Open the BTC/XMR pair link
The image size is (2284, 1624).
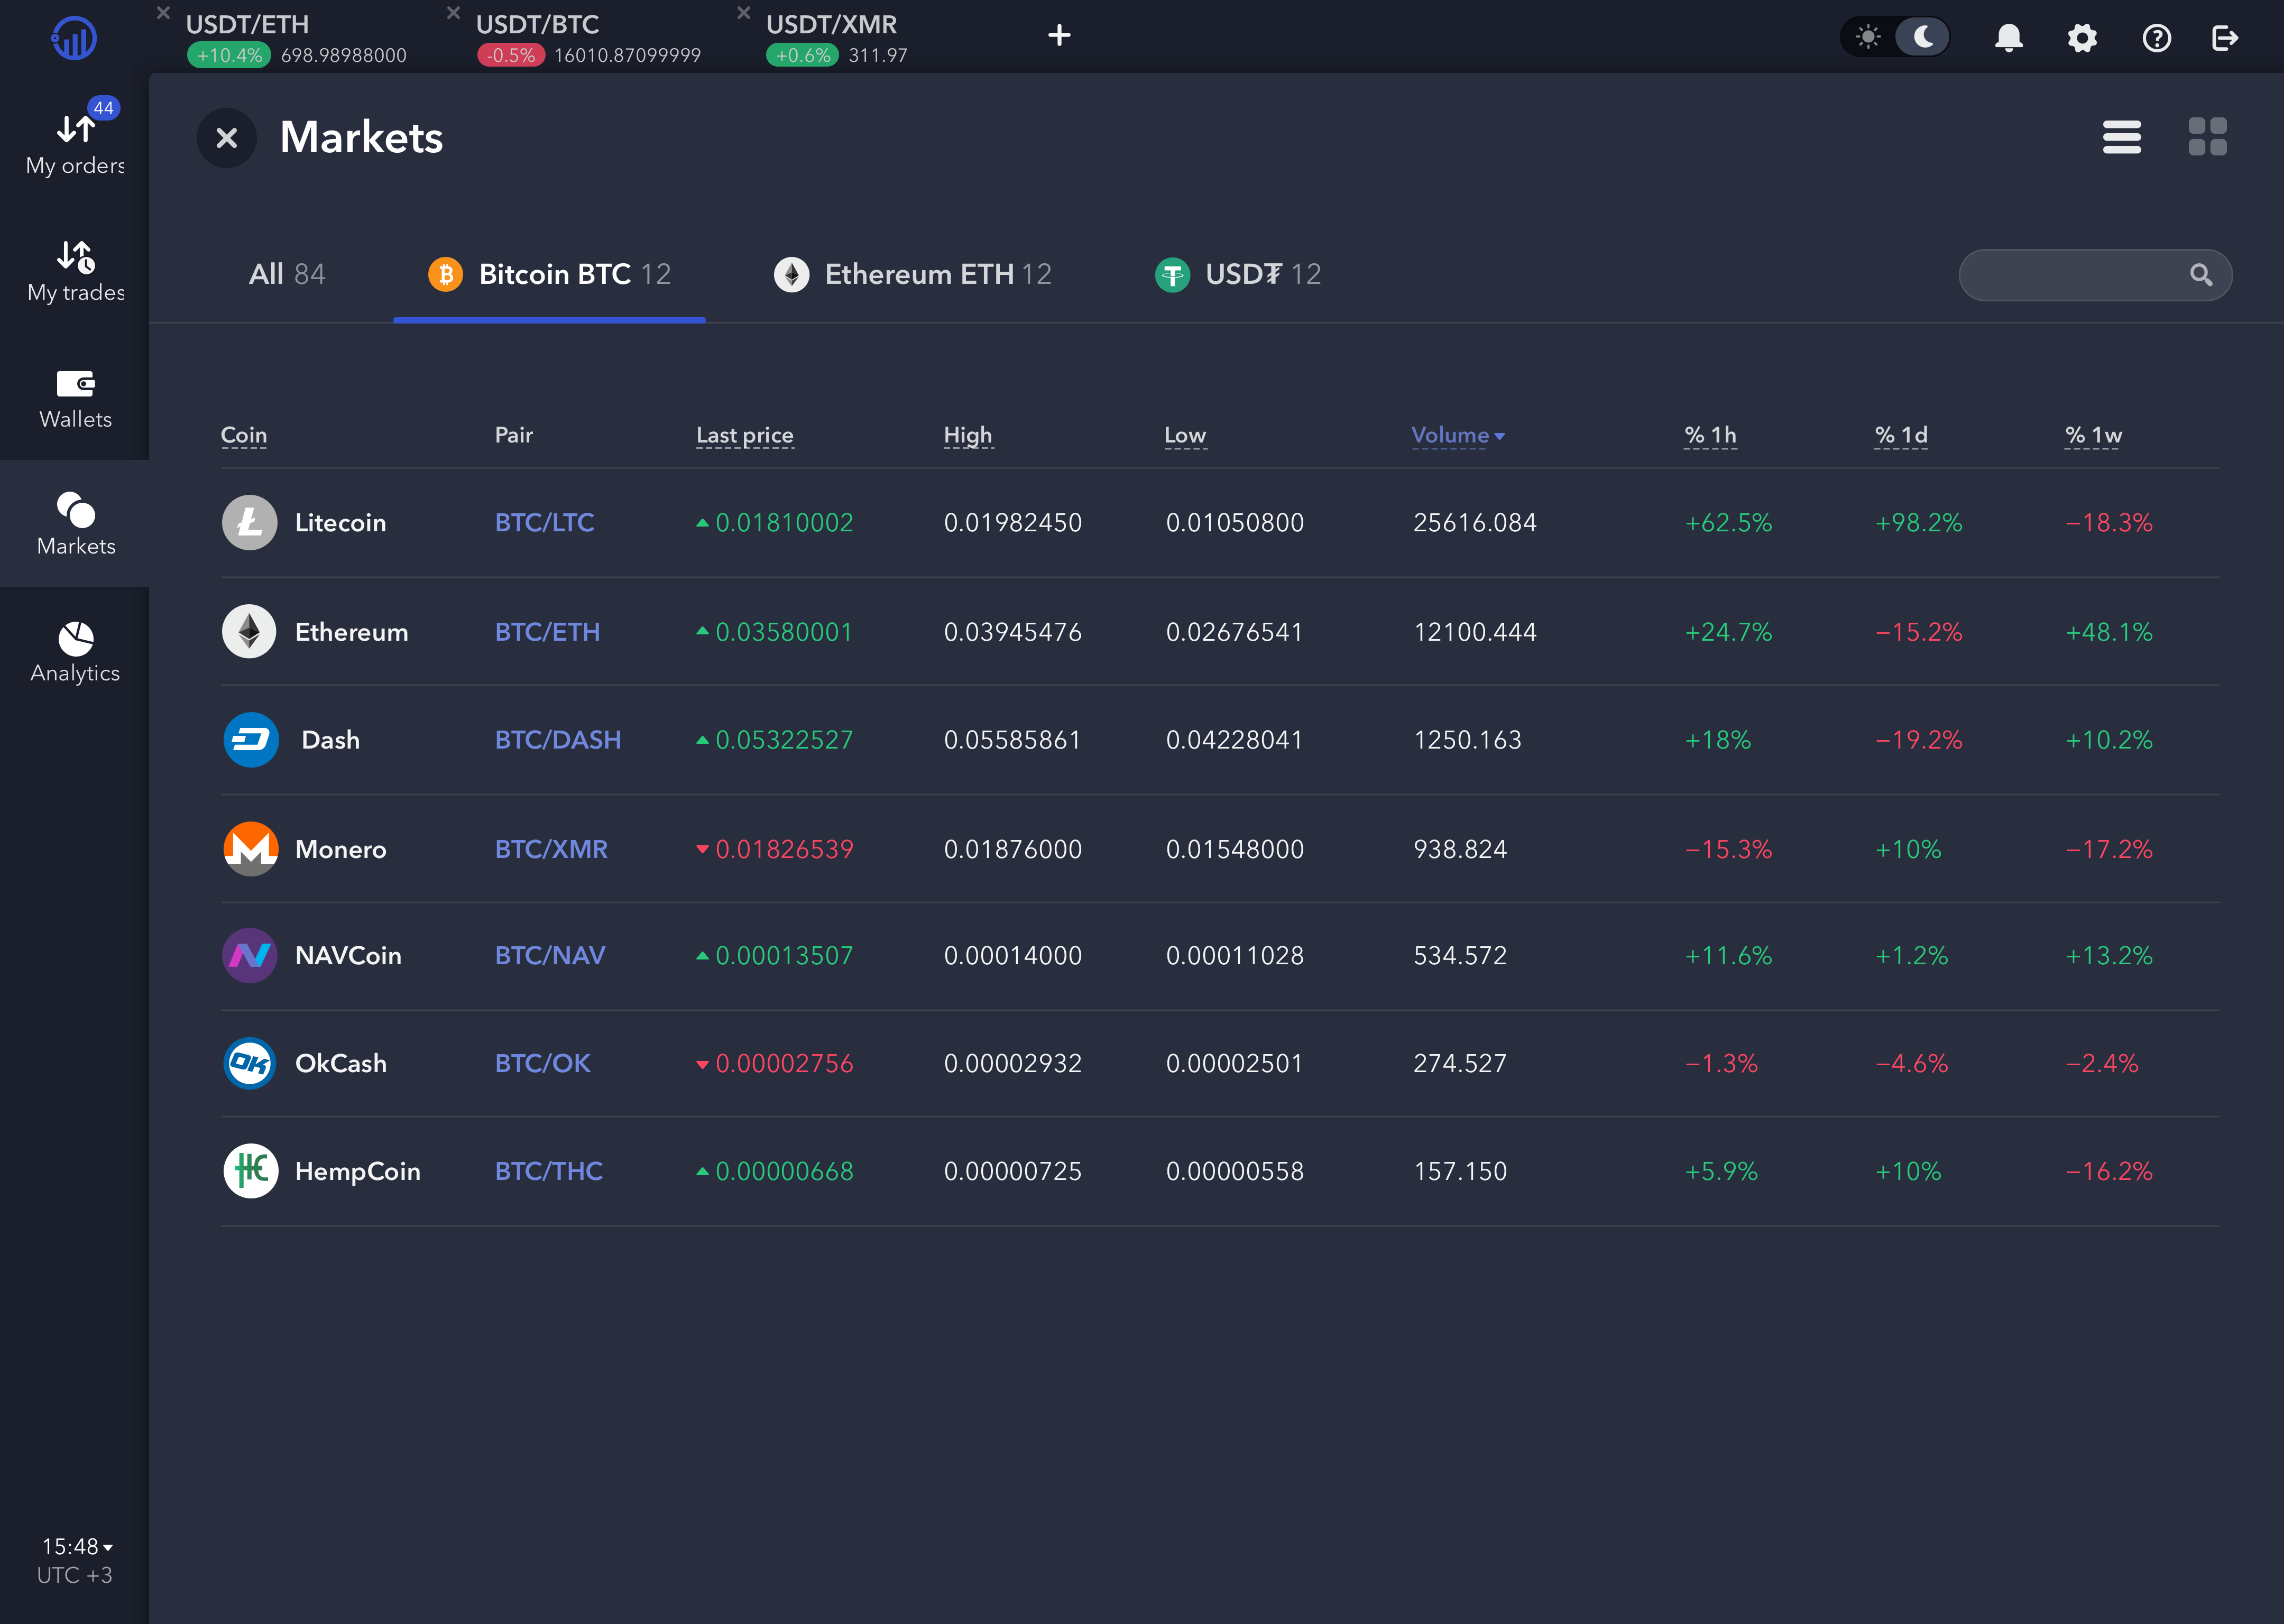[551, 849]
